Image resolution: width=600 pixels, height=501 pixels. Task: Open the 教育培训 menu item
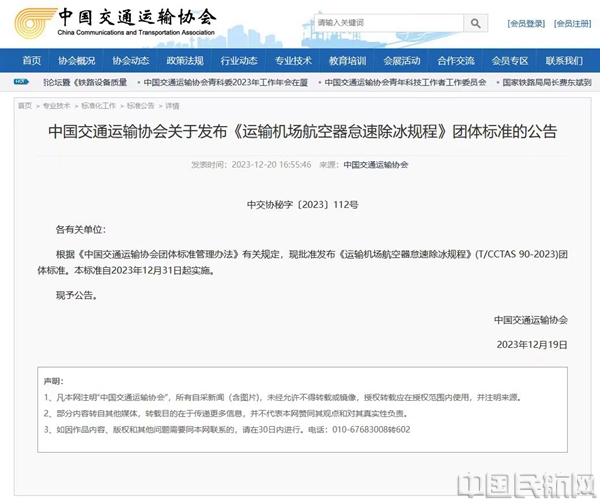(347, 60)
